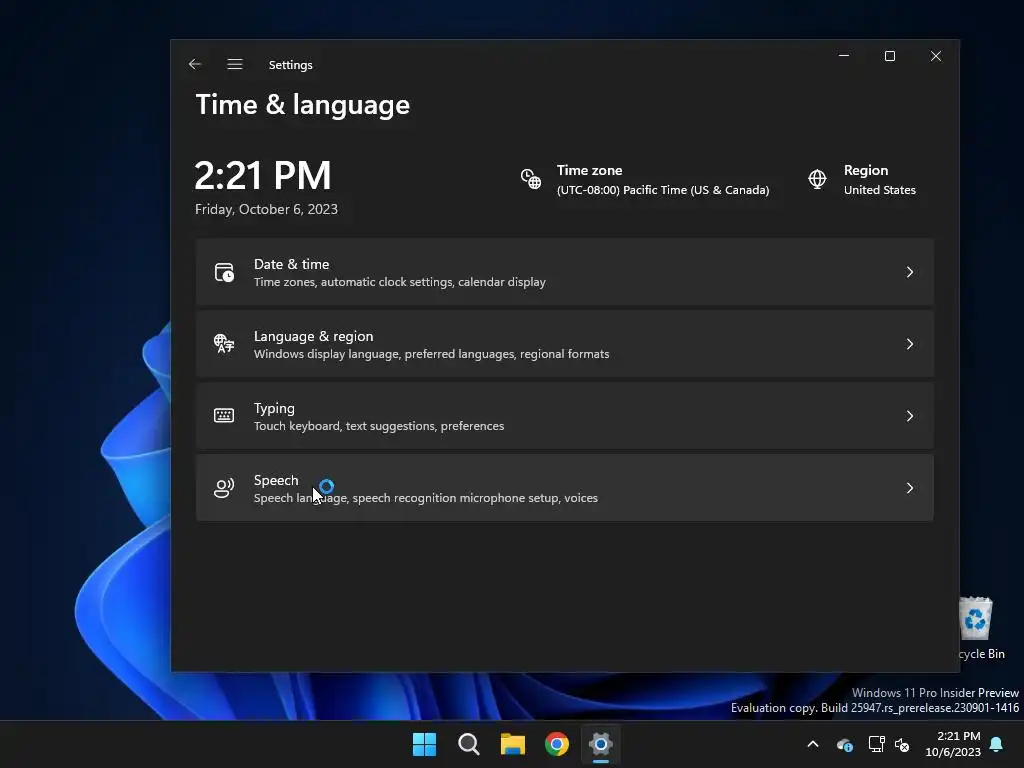Expand the Language & region chevron

910,344
